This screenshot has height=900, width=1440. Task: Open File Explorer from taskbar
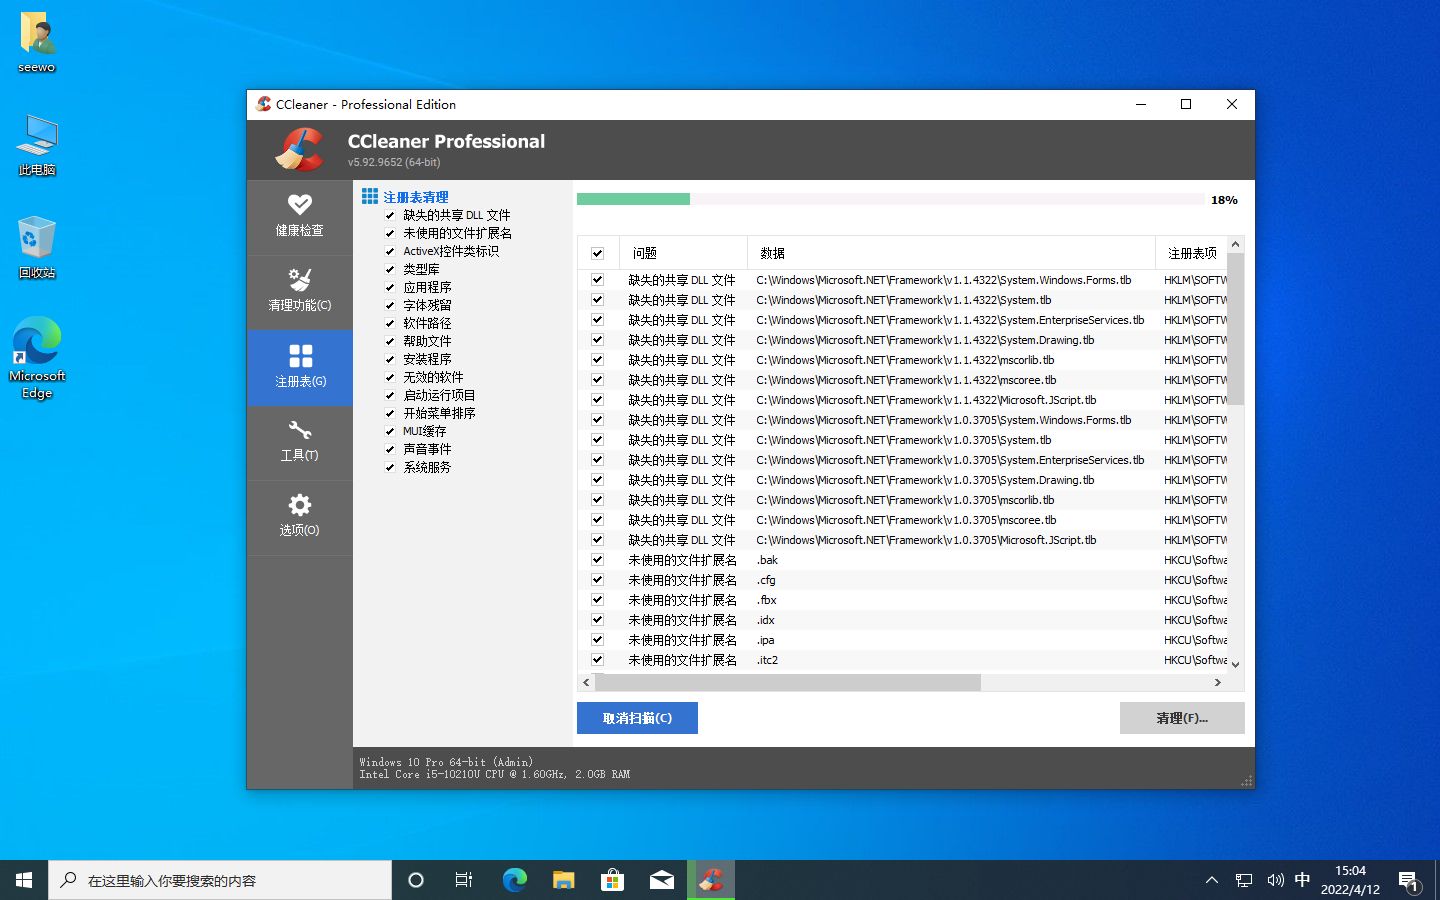point(563,880)
